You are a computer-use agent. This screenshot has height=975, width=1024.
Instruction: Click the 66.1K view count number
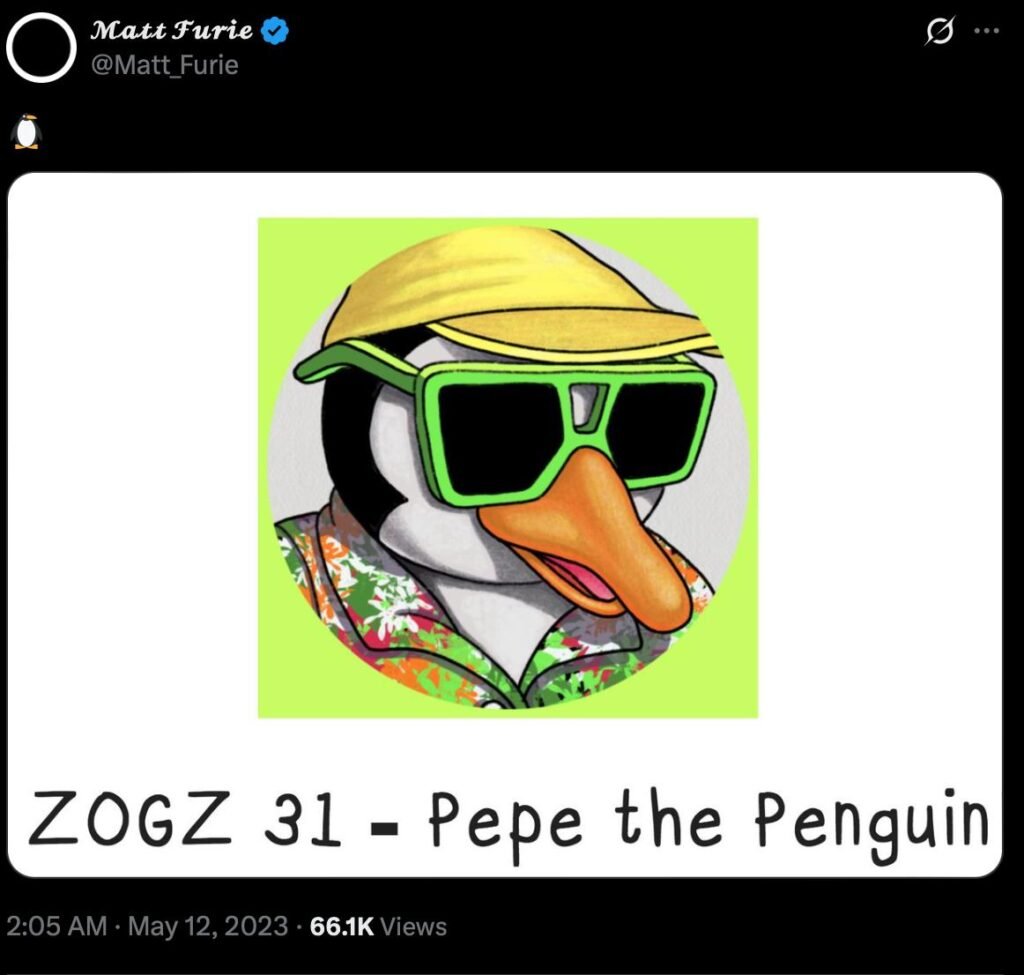pyautogui.click(x=341, y=926)
